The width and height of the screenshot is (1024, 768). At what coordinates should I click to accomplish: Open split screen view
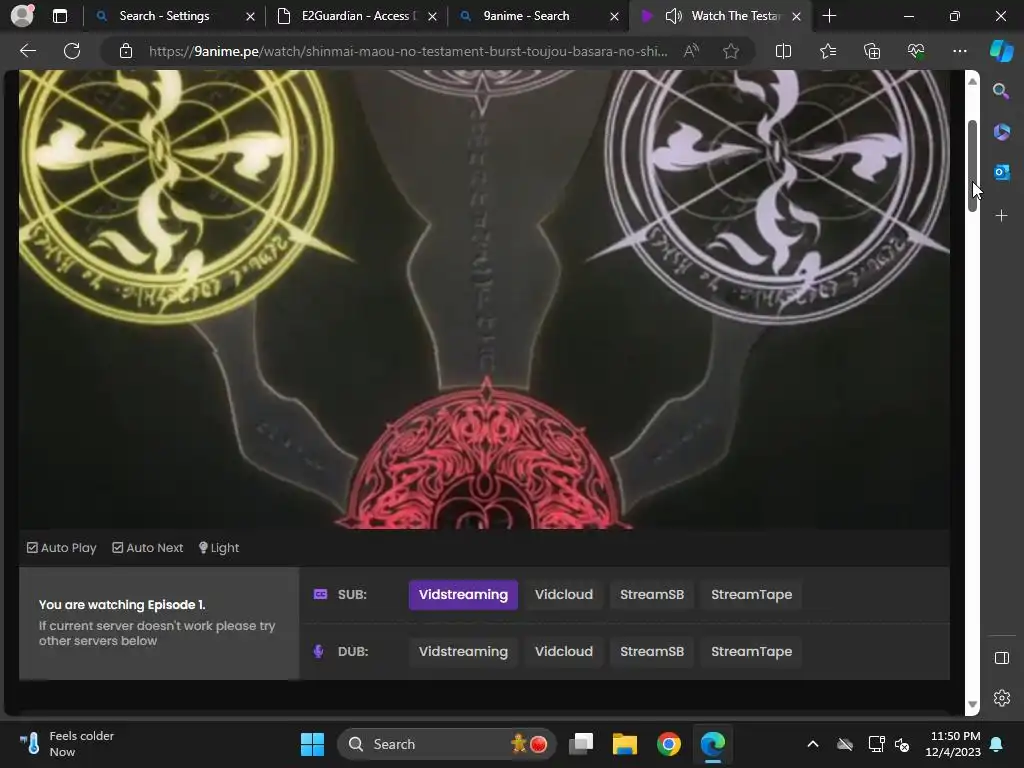point(783,51)
